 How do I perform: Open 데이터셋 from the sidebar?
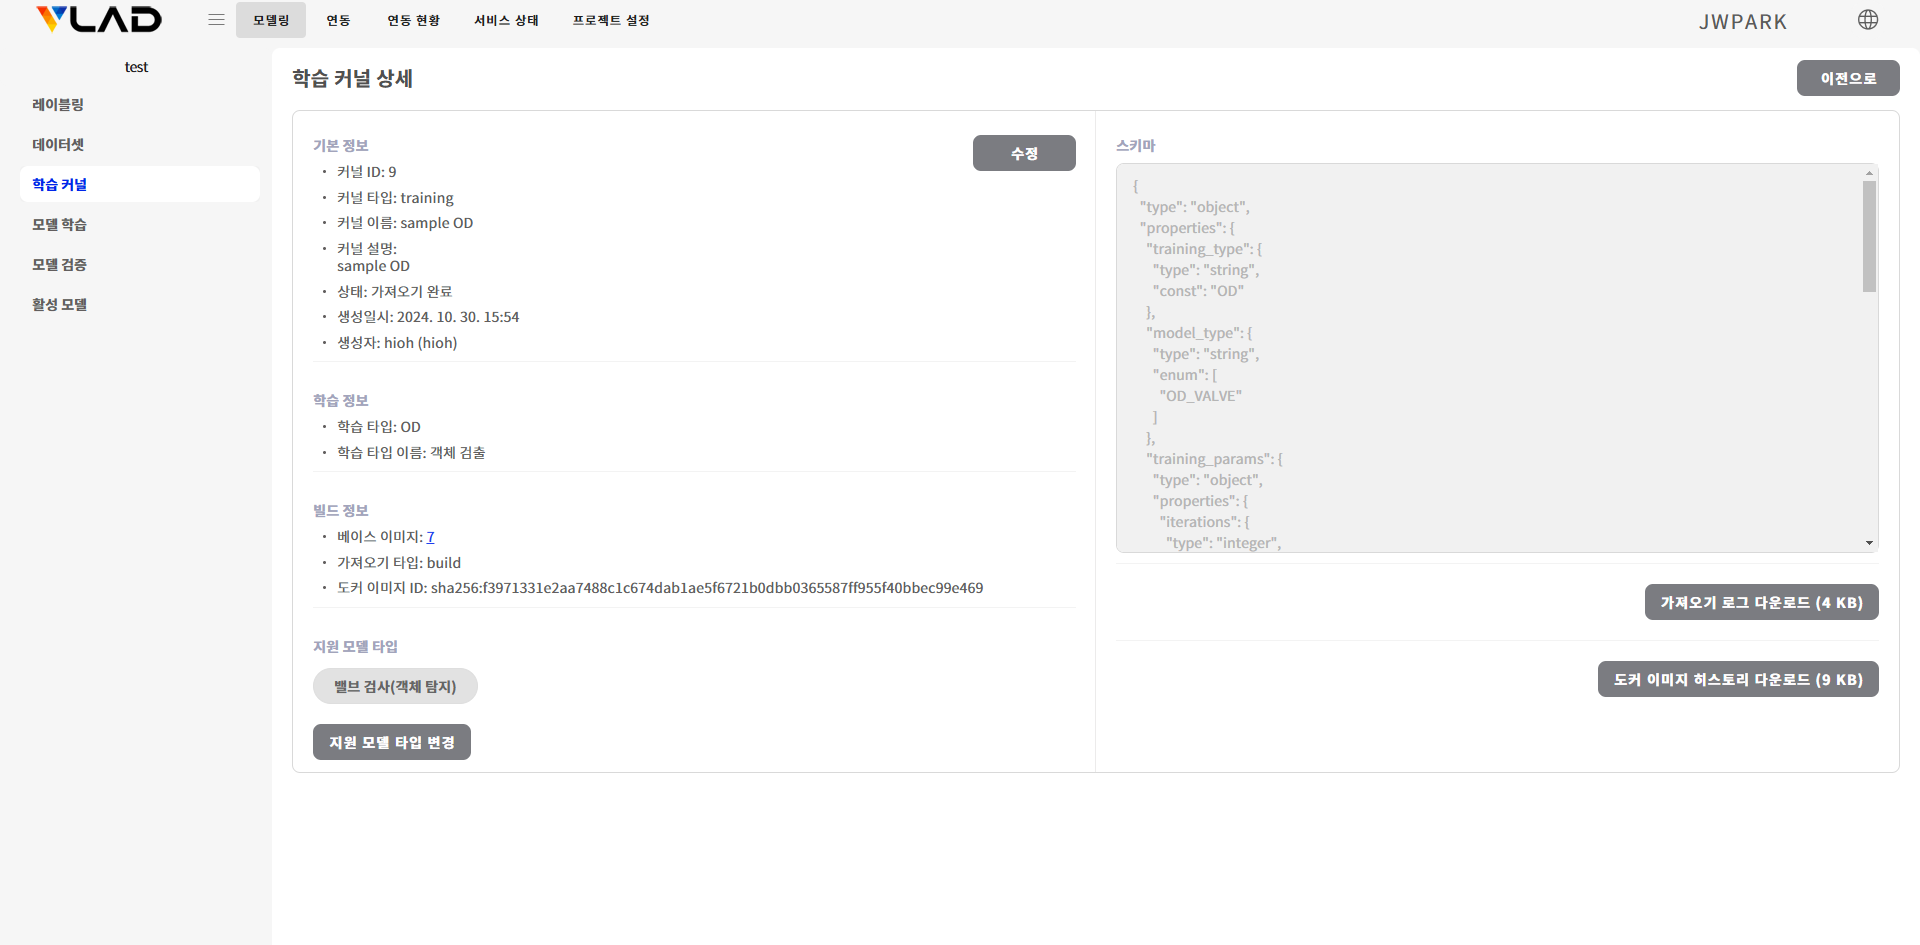tap(58, 145)
